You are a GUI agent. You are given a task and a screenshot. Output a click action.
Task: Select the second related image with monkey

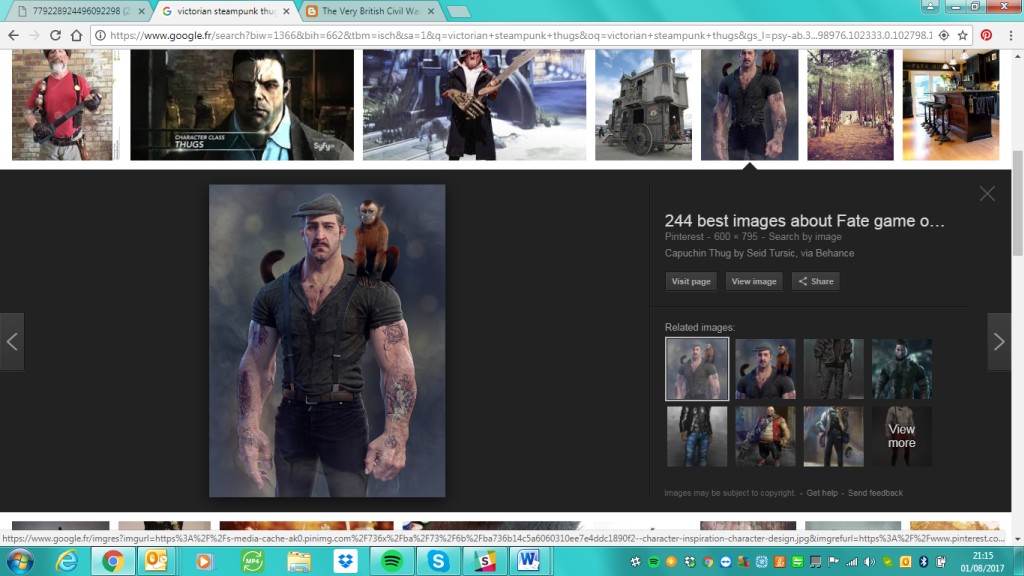click(765, 369)
